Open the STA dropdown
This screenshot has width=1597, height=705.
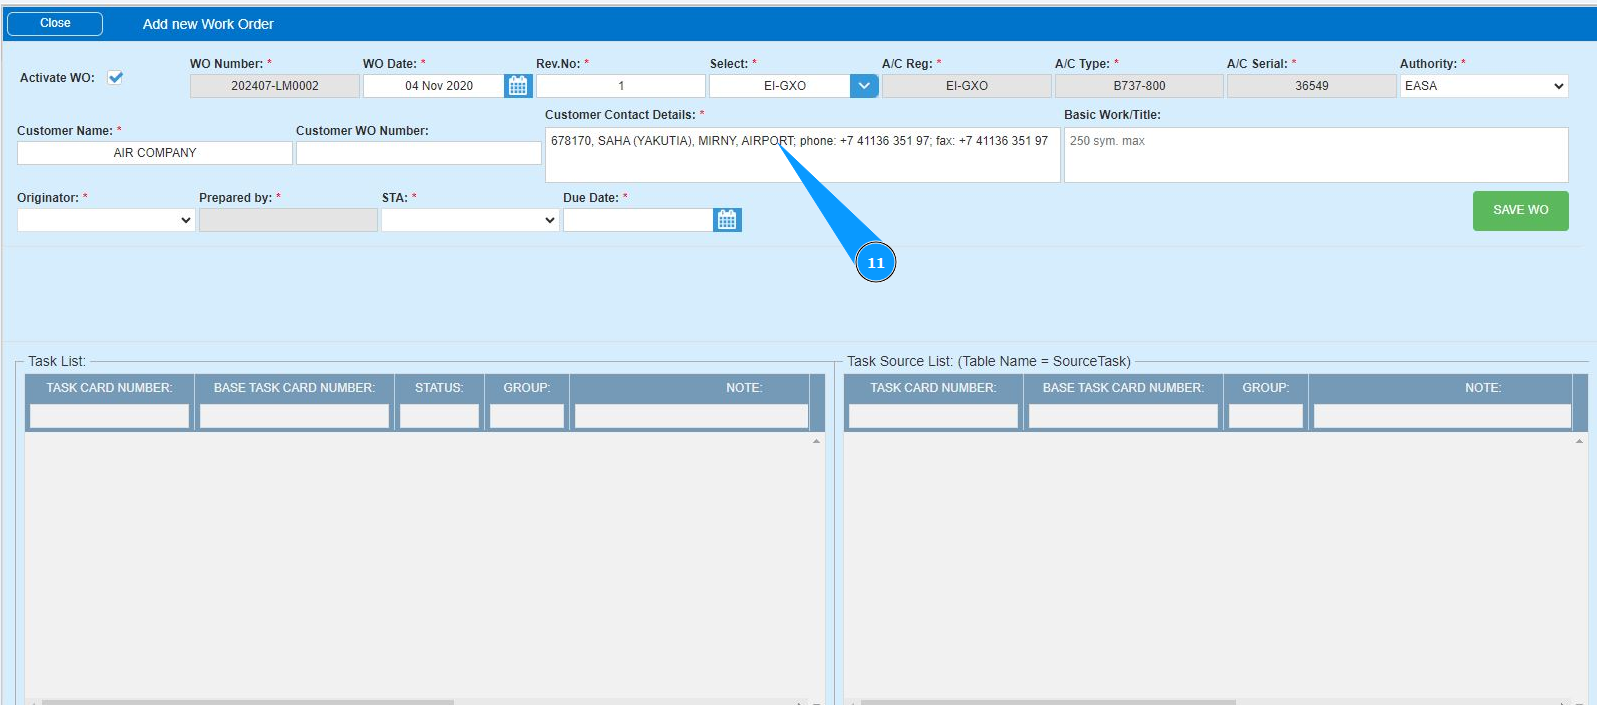coord(470,220)
